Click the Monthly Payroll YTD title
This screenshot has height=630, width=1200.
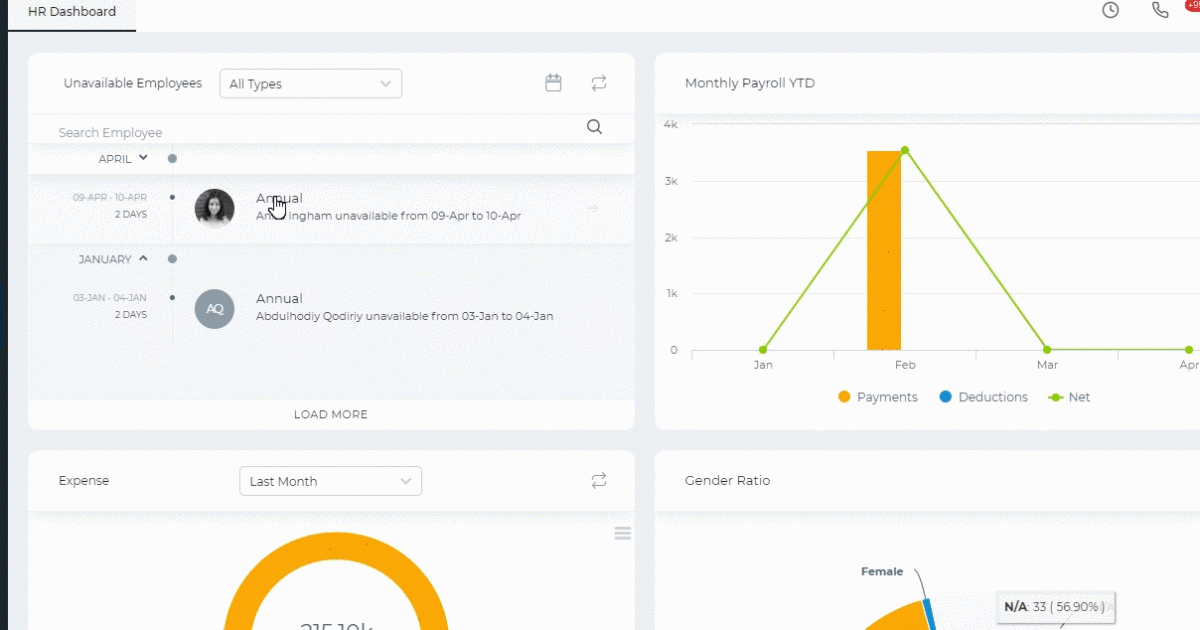(x=750, y=83)
